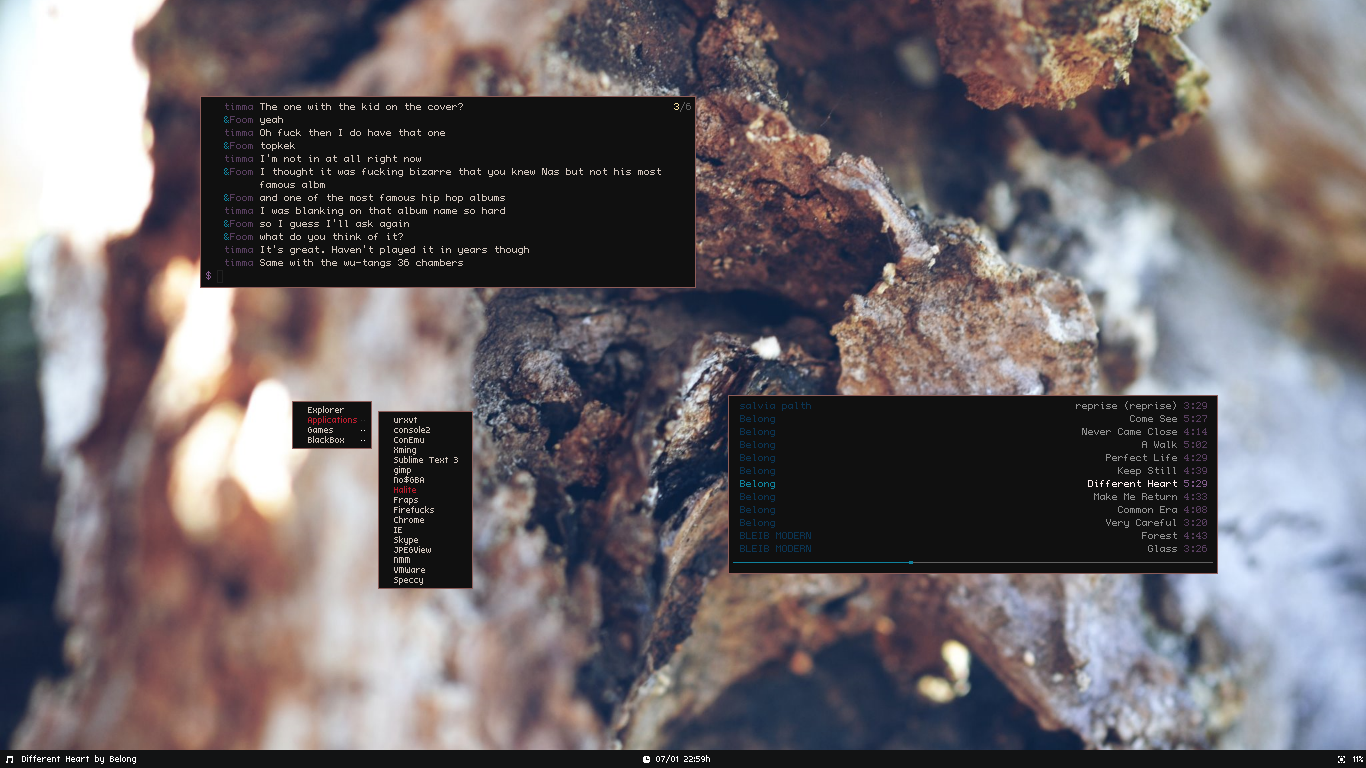Click the '3/6' counter in the chat terminal
Screen dimensions: 1366x768
point(682,106)
